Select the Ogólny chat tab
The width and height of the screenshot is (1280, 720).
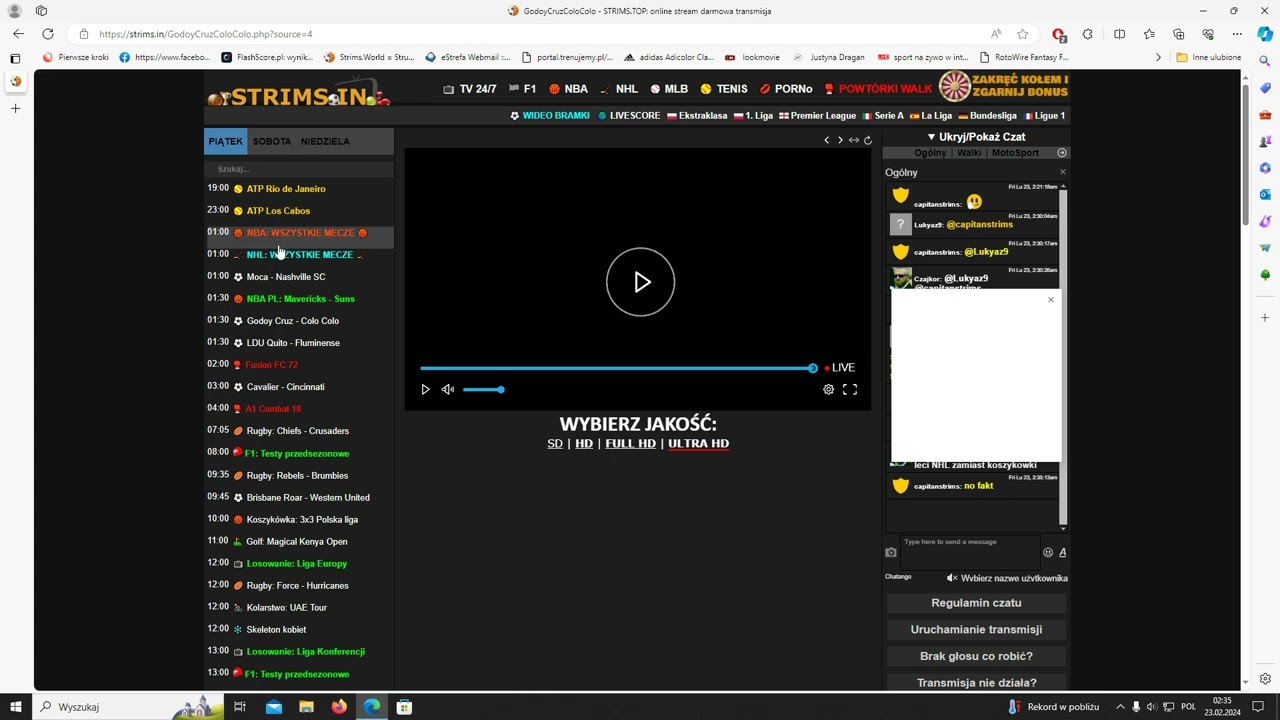tap(930, 153)
